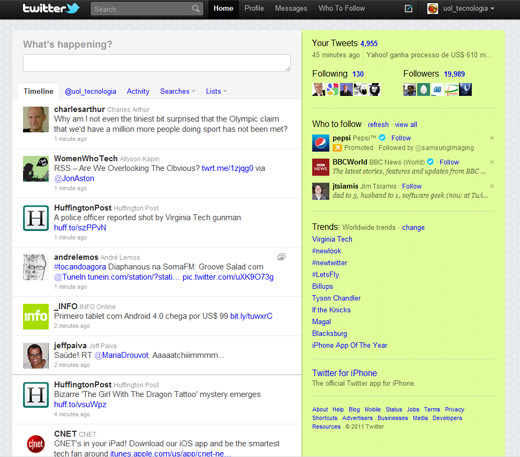
Task: Click the first avatar under Followers
Action: (x=409, y=89)
